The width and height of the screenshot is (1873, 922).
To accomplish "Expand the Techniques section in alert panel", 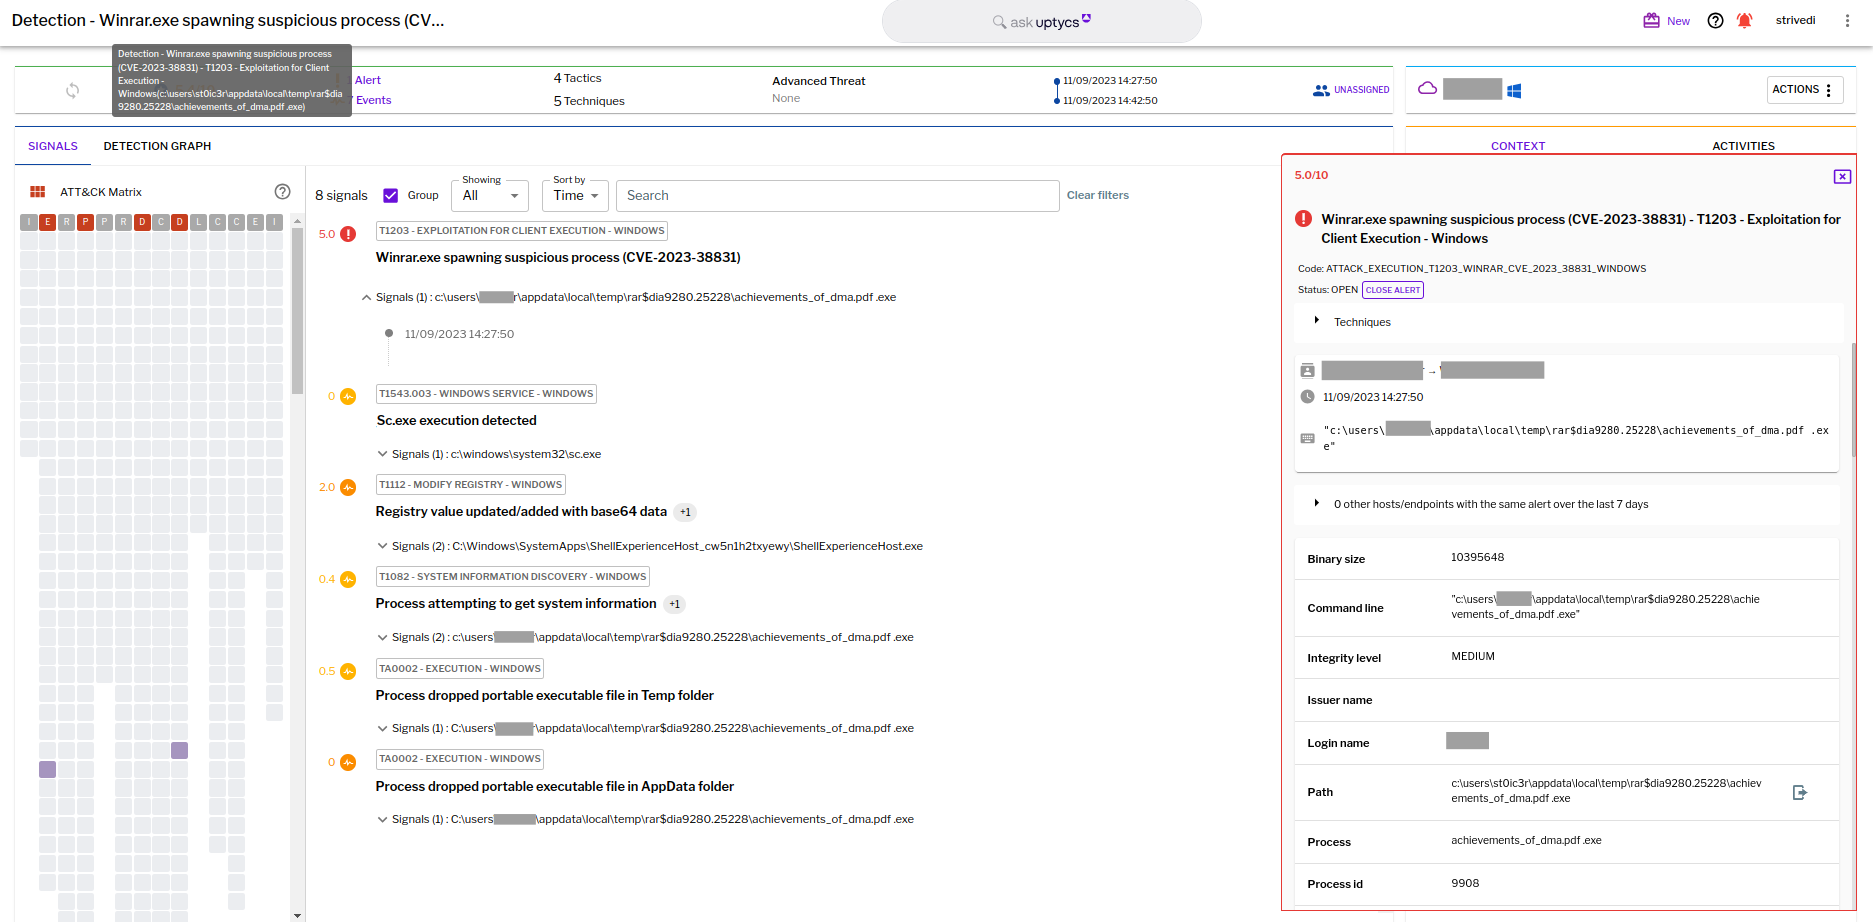I will click(1318, 321).
